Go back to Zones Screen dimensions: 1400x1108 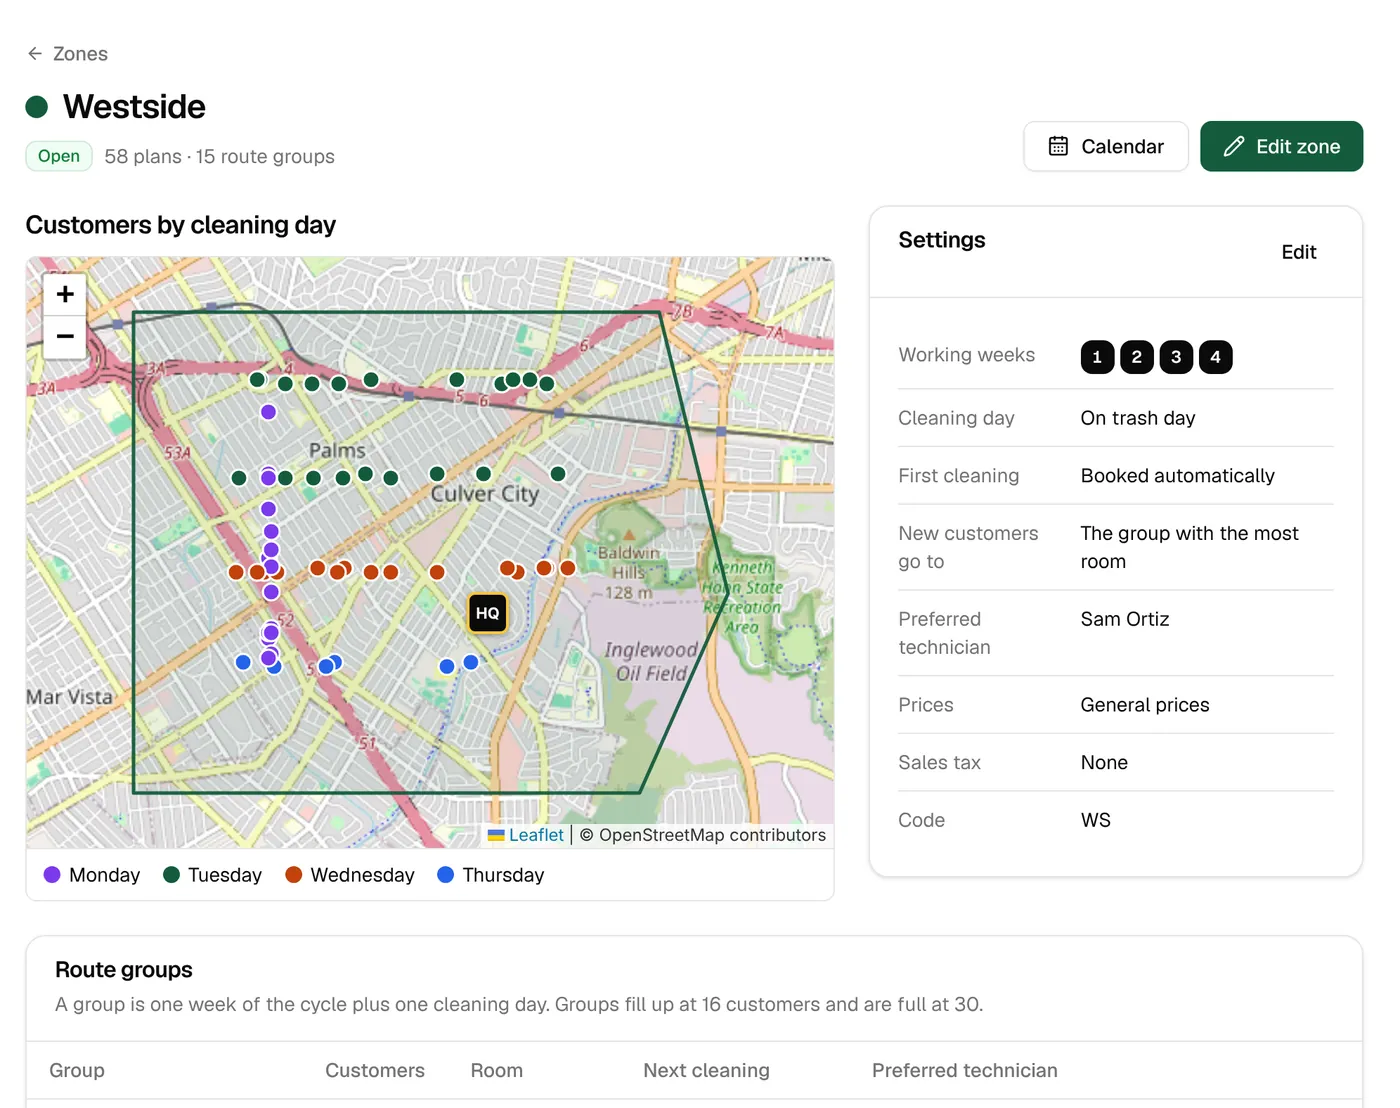click(67, 54)
